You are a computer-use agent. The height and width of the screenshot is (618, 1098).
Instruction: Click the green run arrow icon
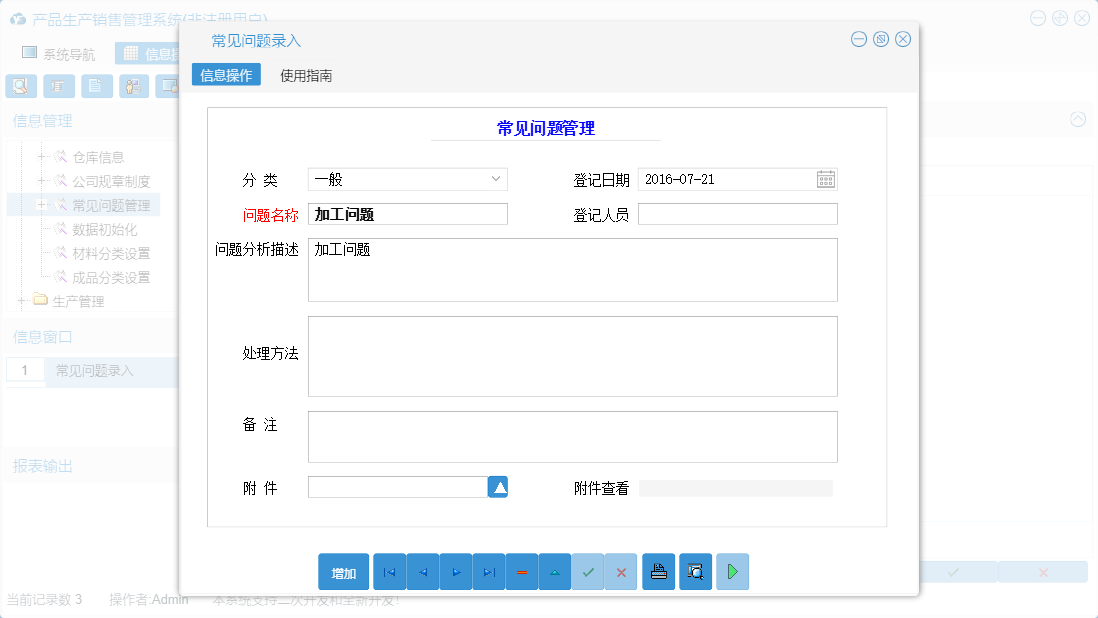pyautogui.click(x=732, y=571)
